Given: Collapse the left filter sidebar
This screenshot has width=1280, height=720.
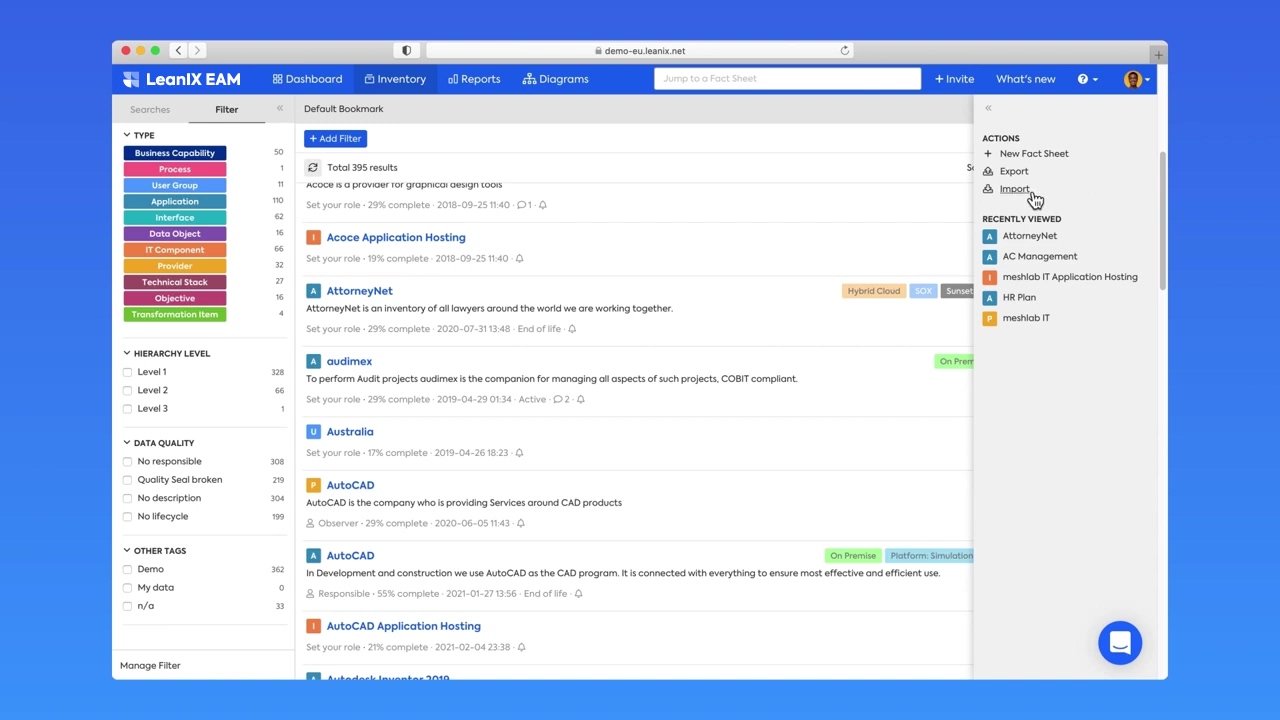Looking at the screenshot, I should coord(280,108).
